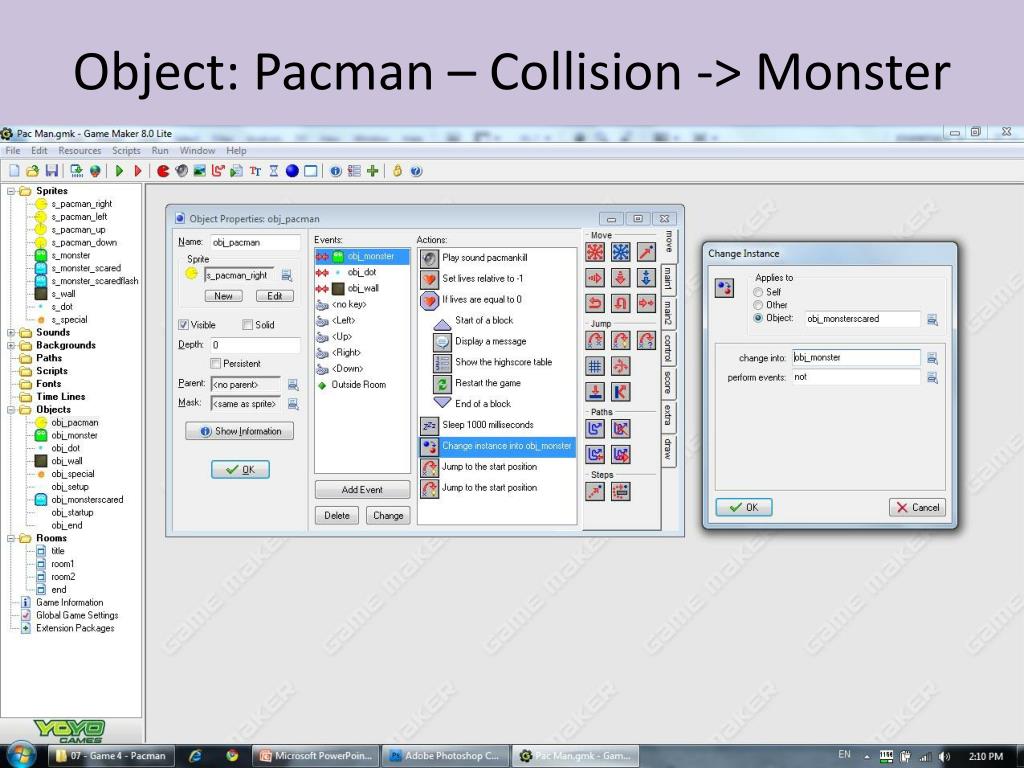Select the Set Gravity action icon

pos(646,278)
